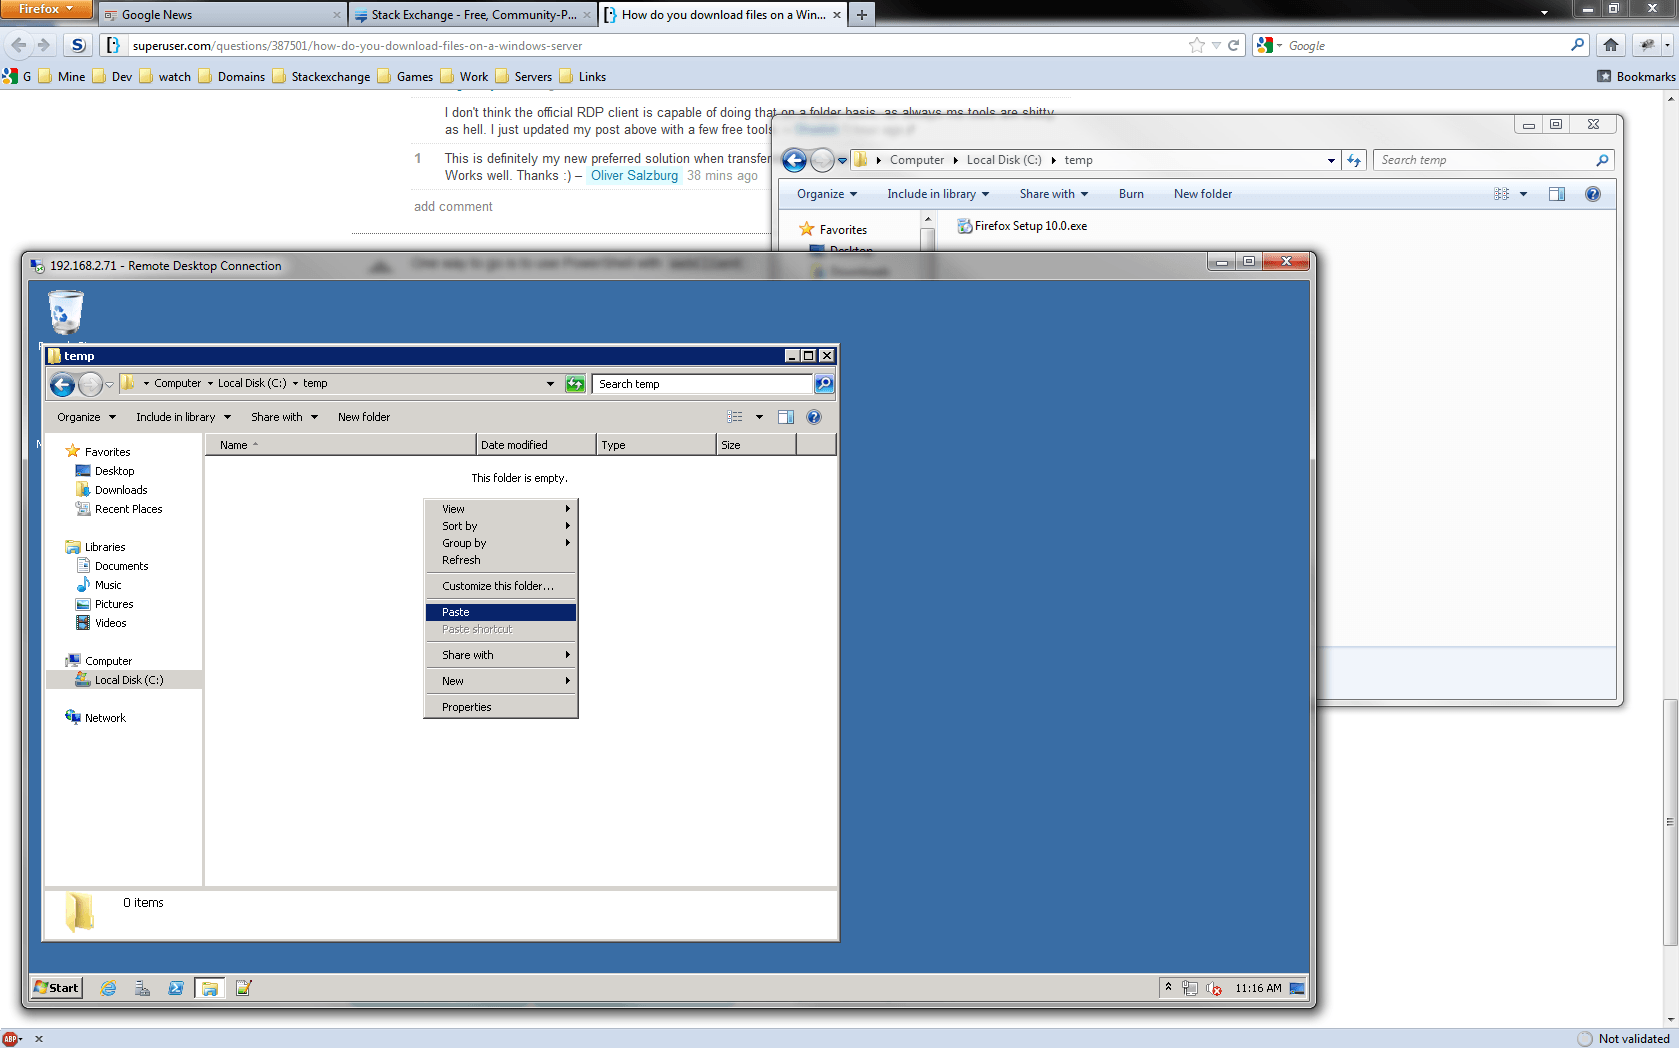Click New folder in remote explorer

click(364, 417)
